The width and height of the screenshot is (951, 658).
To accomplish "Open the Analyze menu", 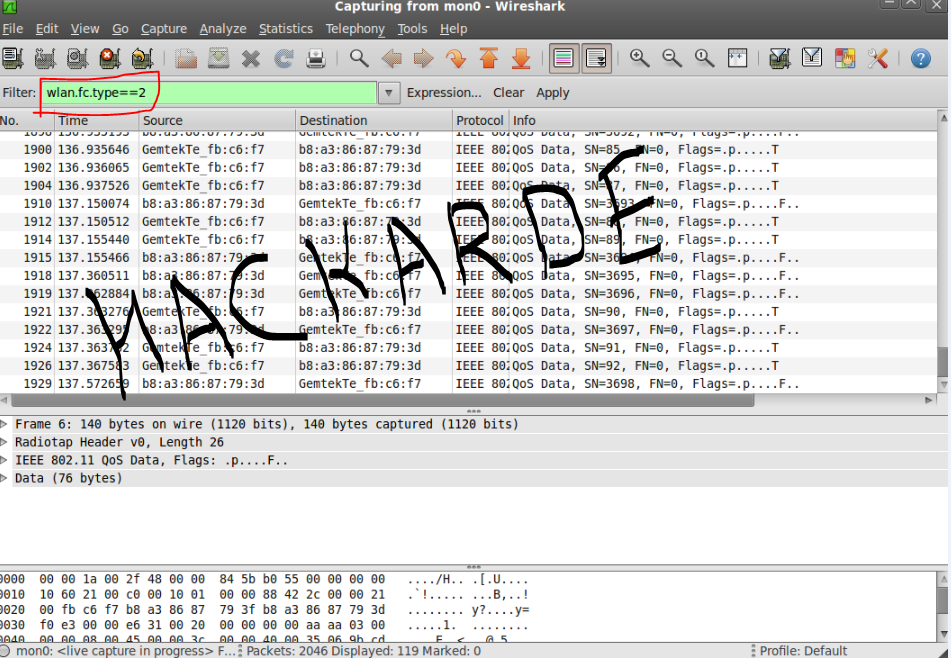I will click(x=223, y=29).
